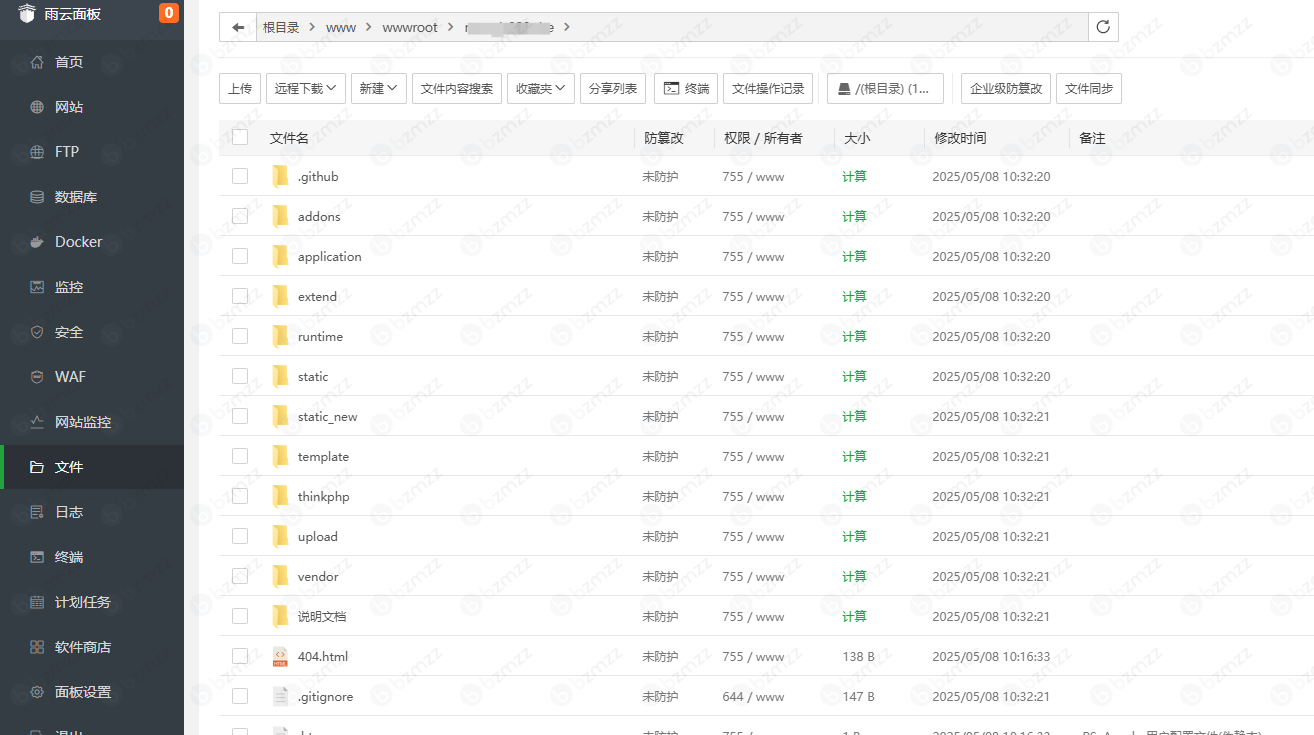This screenshot has height=735, width=1314.
Task: Calculate size of the .github folder
Action: coord(854,176)
